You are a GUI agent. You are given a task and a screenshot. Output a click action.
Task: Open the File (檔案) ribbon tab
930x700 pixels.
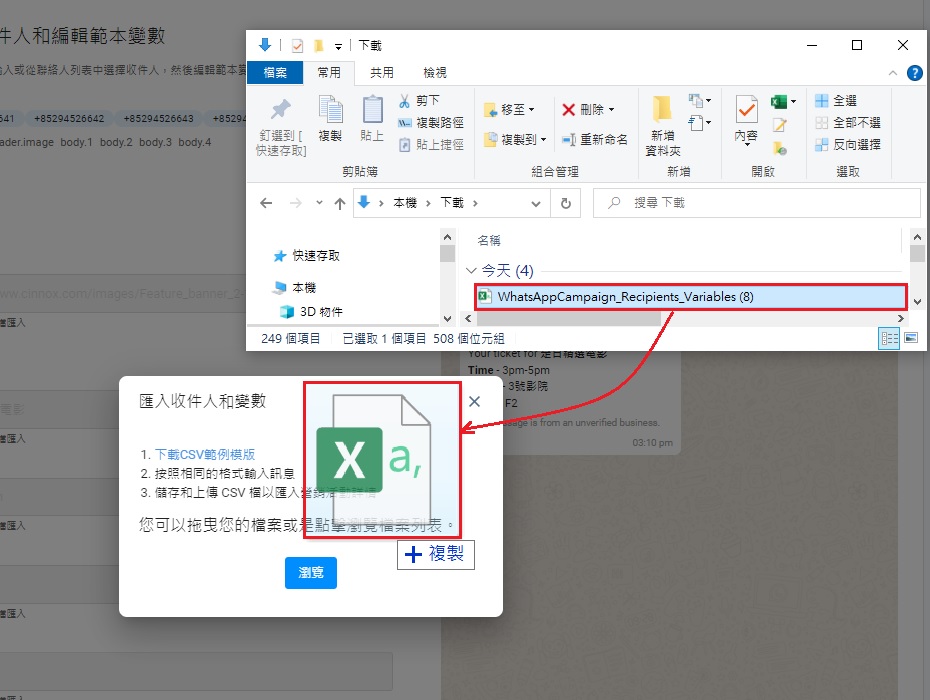pos(275,72)
